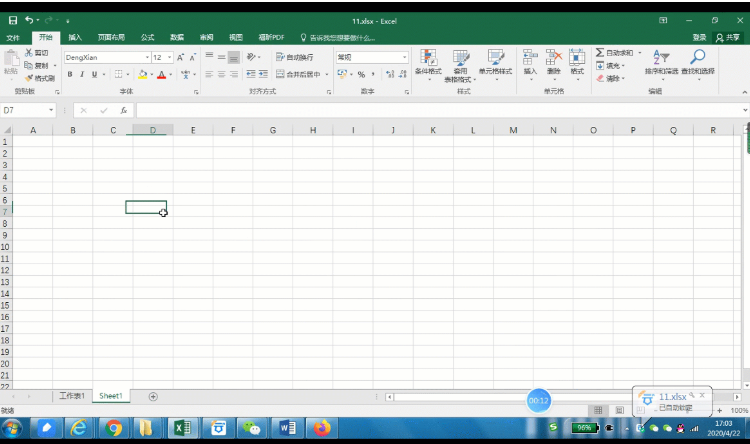Click the insert function fx icon
750x444 pixels.
[124, 110]
